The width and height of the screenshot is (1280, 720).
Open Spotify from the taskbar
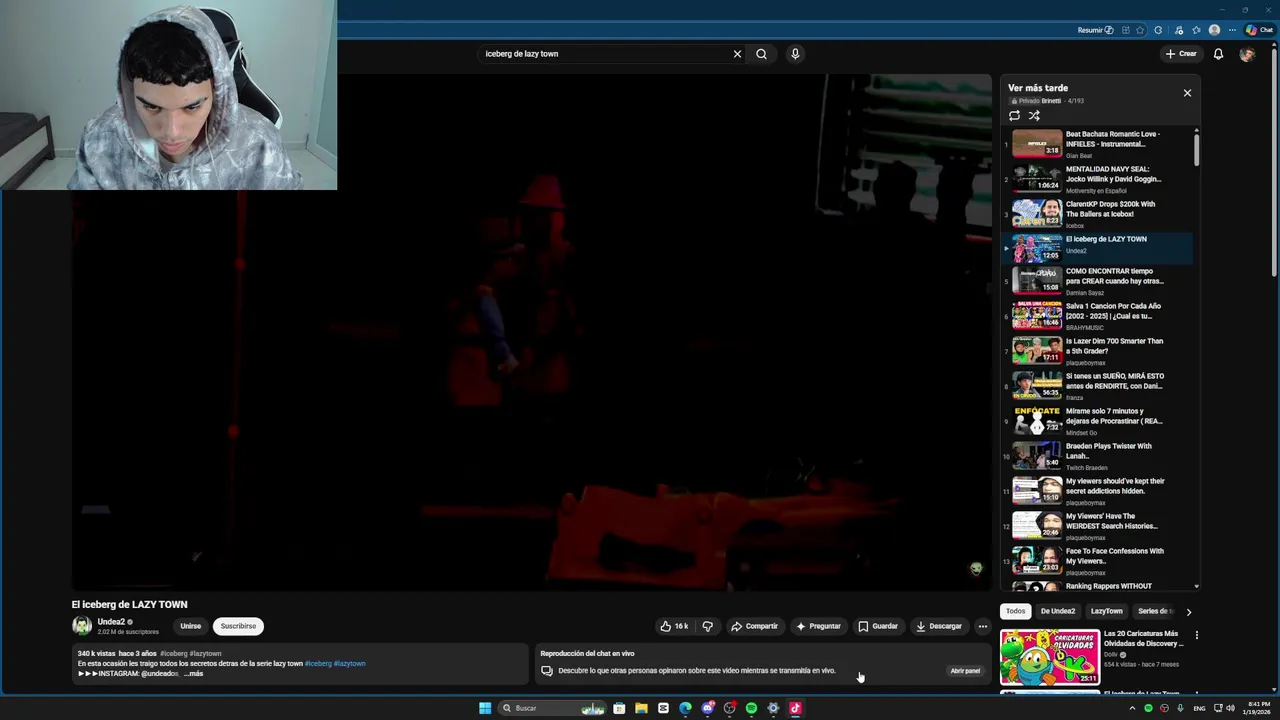coord(751,708)
